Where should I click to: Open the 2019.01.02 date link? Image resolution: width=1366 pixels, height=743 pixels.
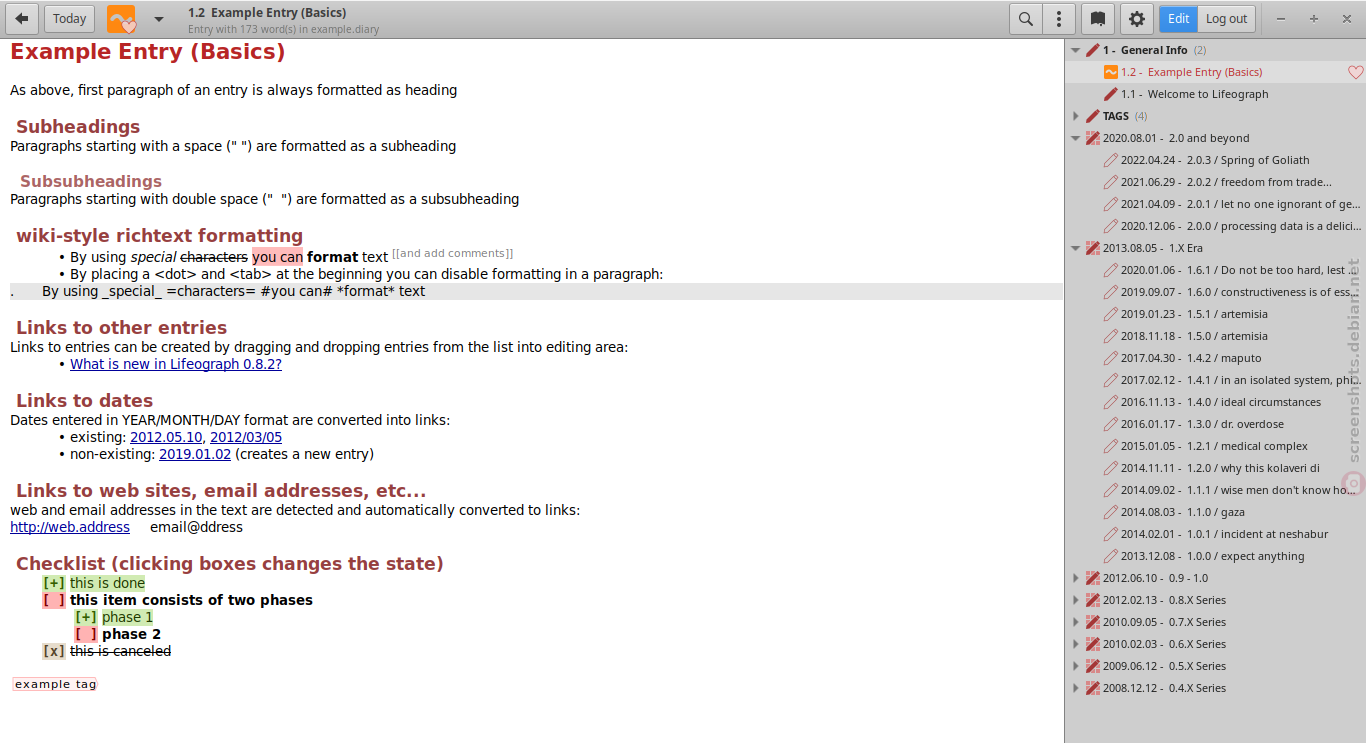(195, 454)
